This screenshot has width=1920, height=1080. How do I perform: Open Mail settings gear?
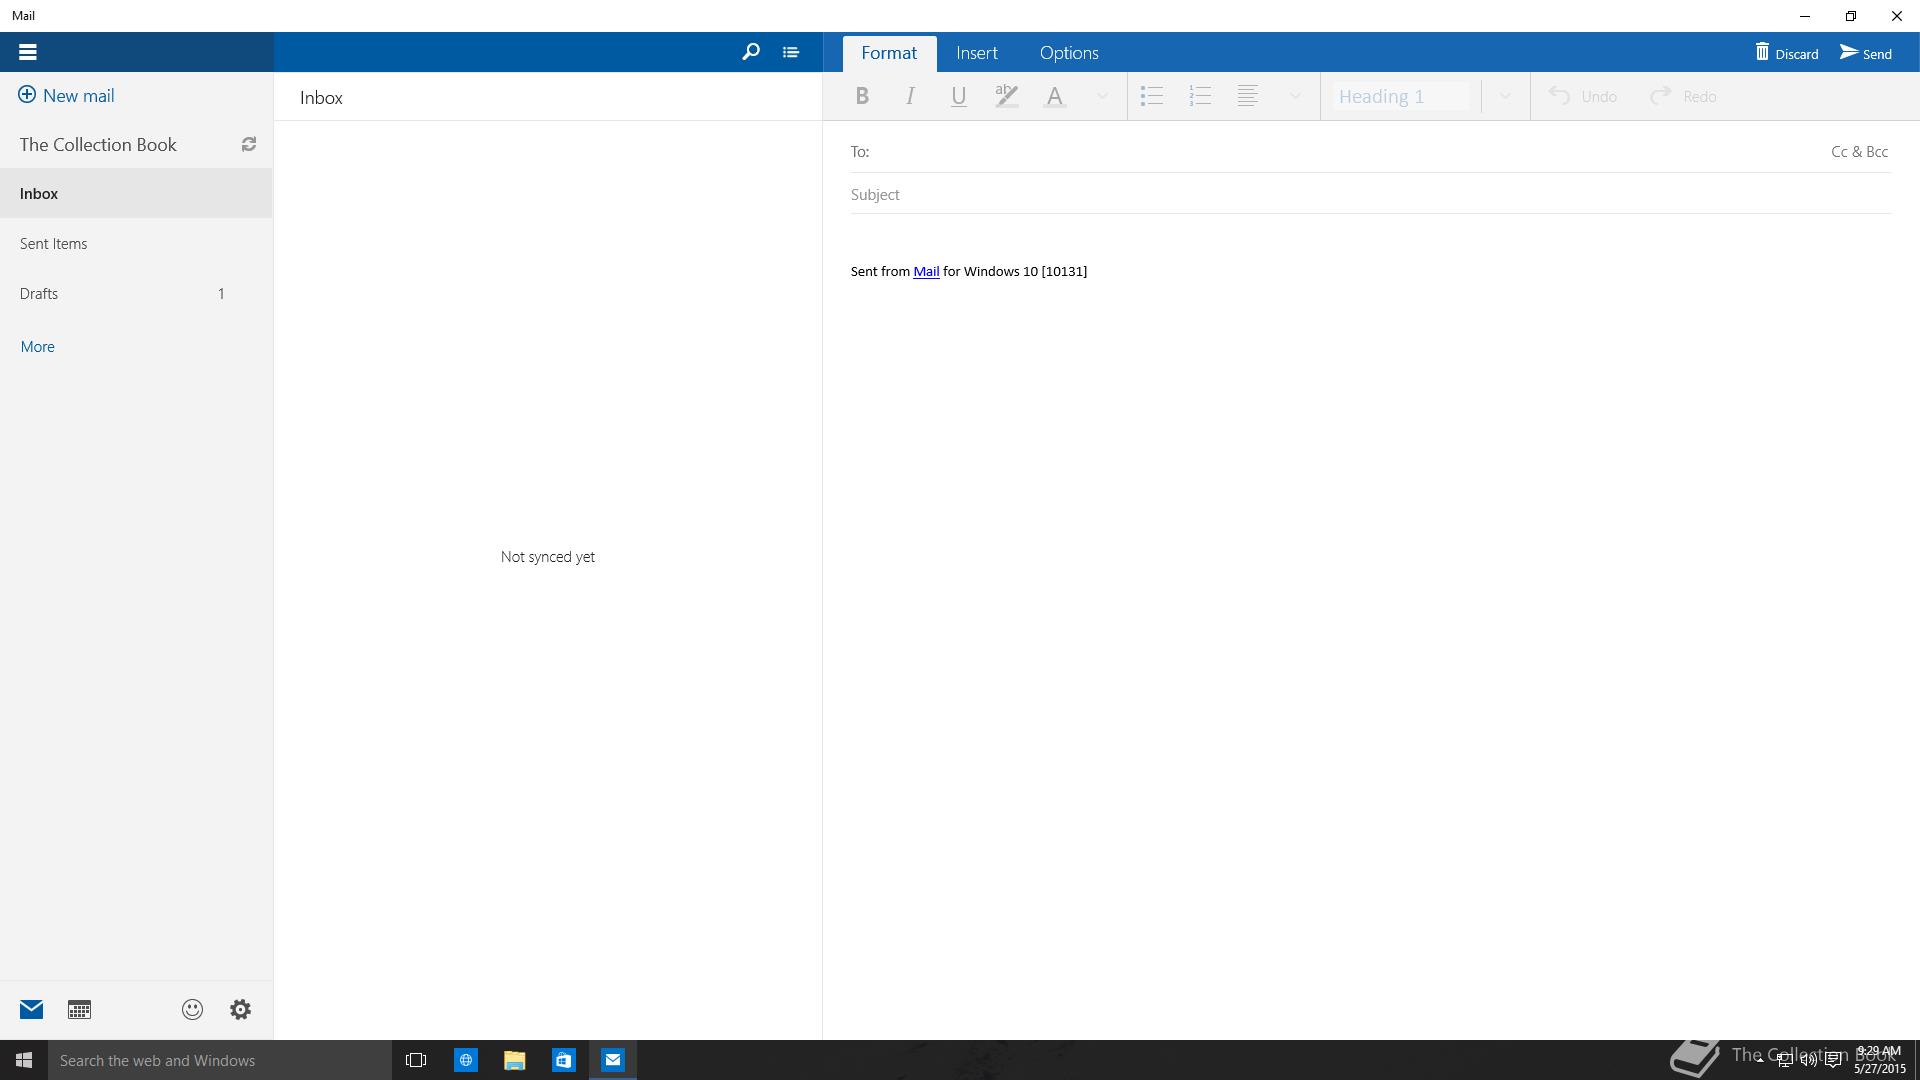click(x=240, y=1010)
